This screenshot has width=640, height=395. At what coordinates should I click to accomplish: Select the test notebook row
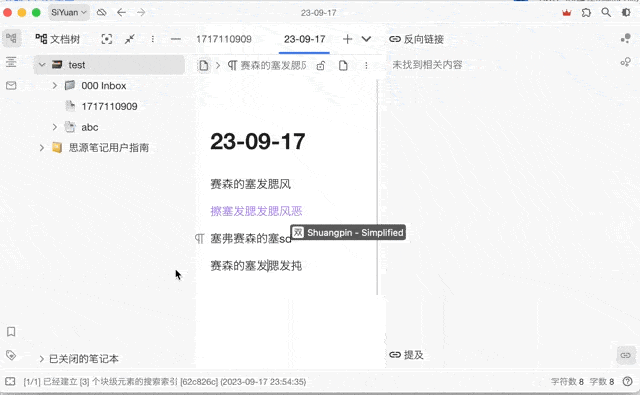coord(109,65)
